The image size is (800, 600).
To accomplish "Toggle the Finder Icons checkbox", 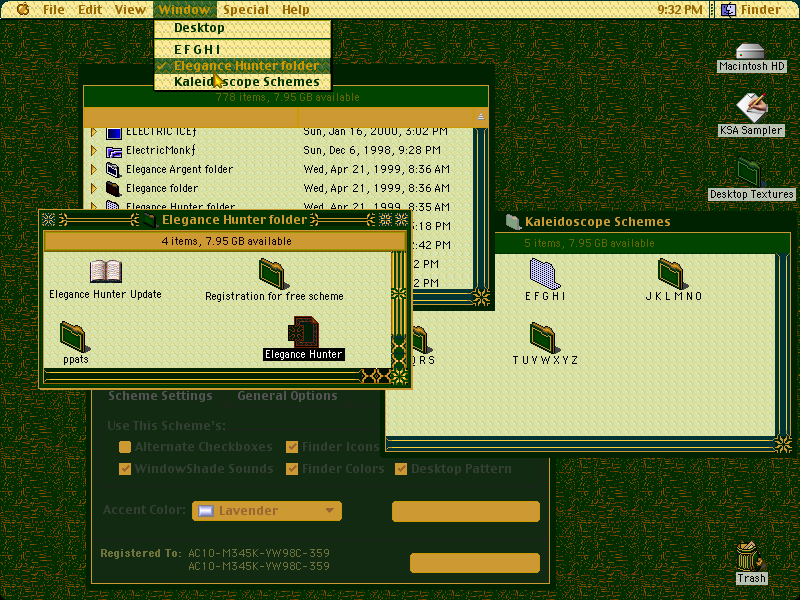I will (292, 447).
